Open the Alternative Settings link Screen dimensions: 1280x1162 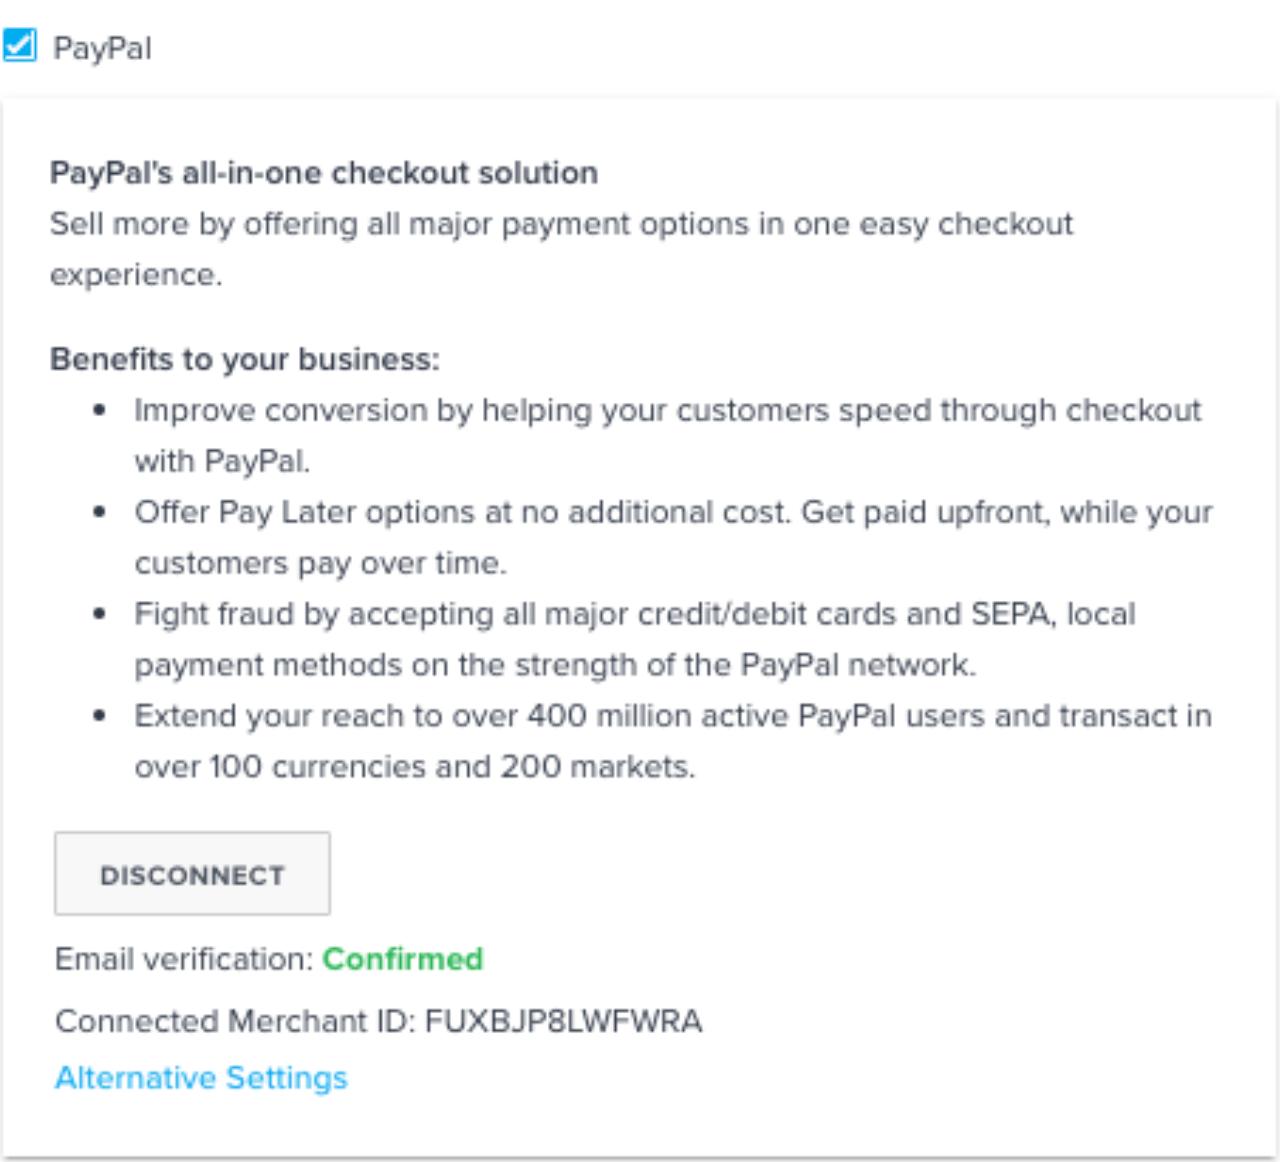201,1077
